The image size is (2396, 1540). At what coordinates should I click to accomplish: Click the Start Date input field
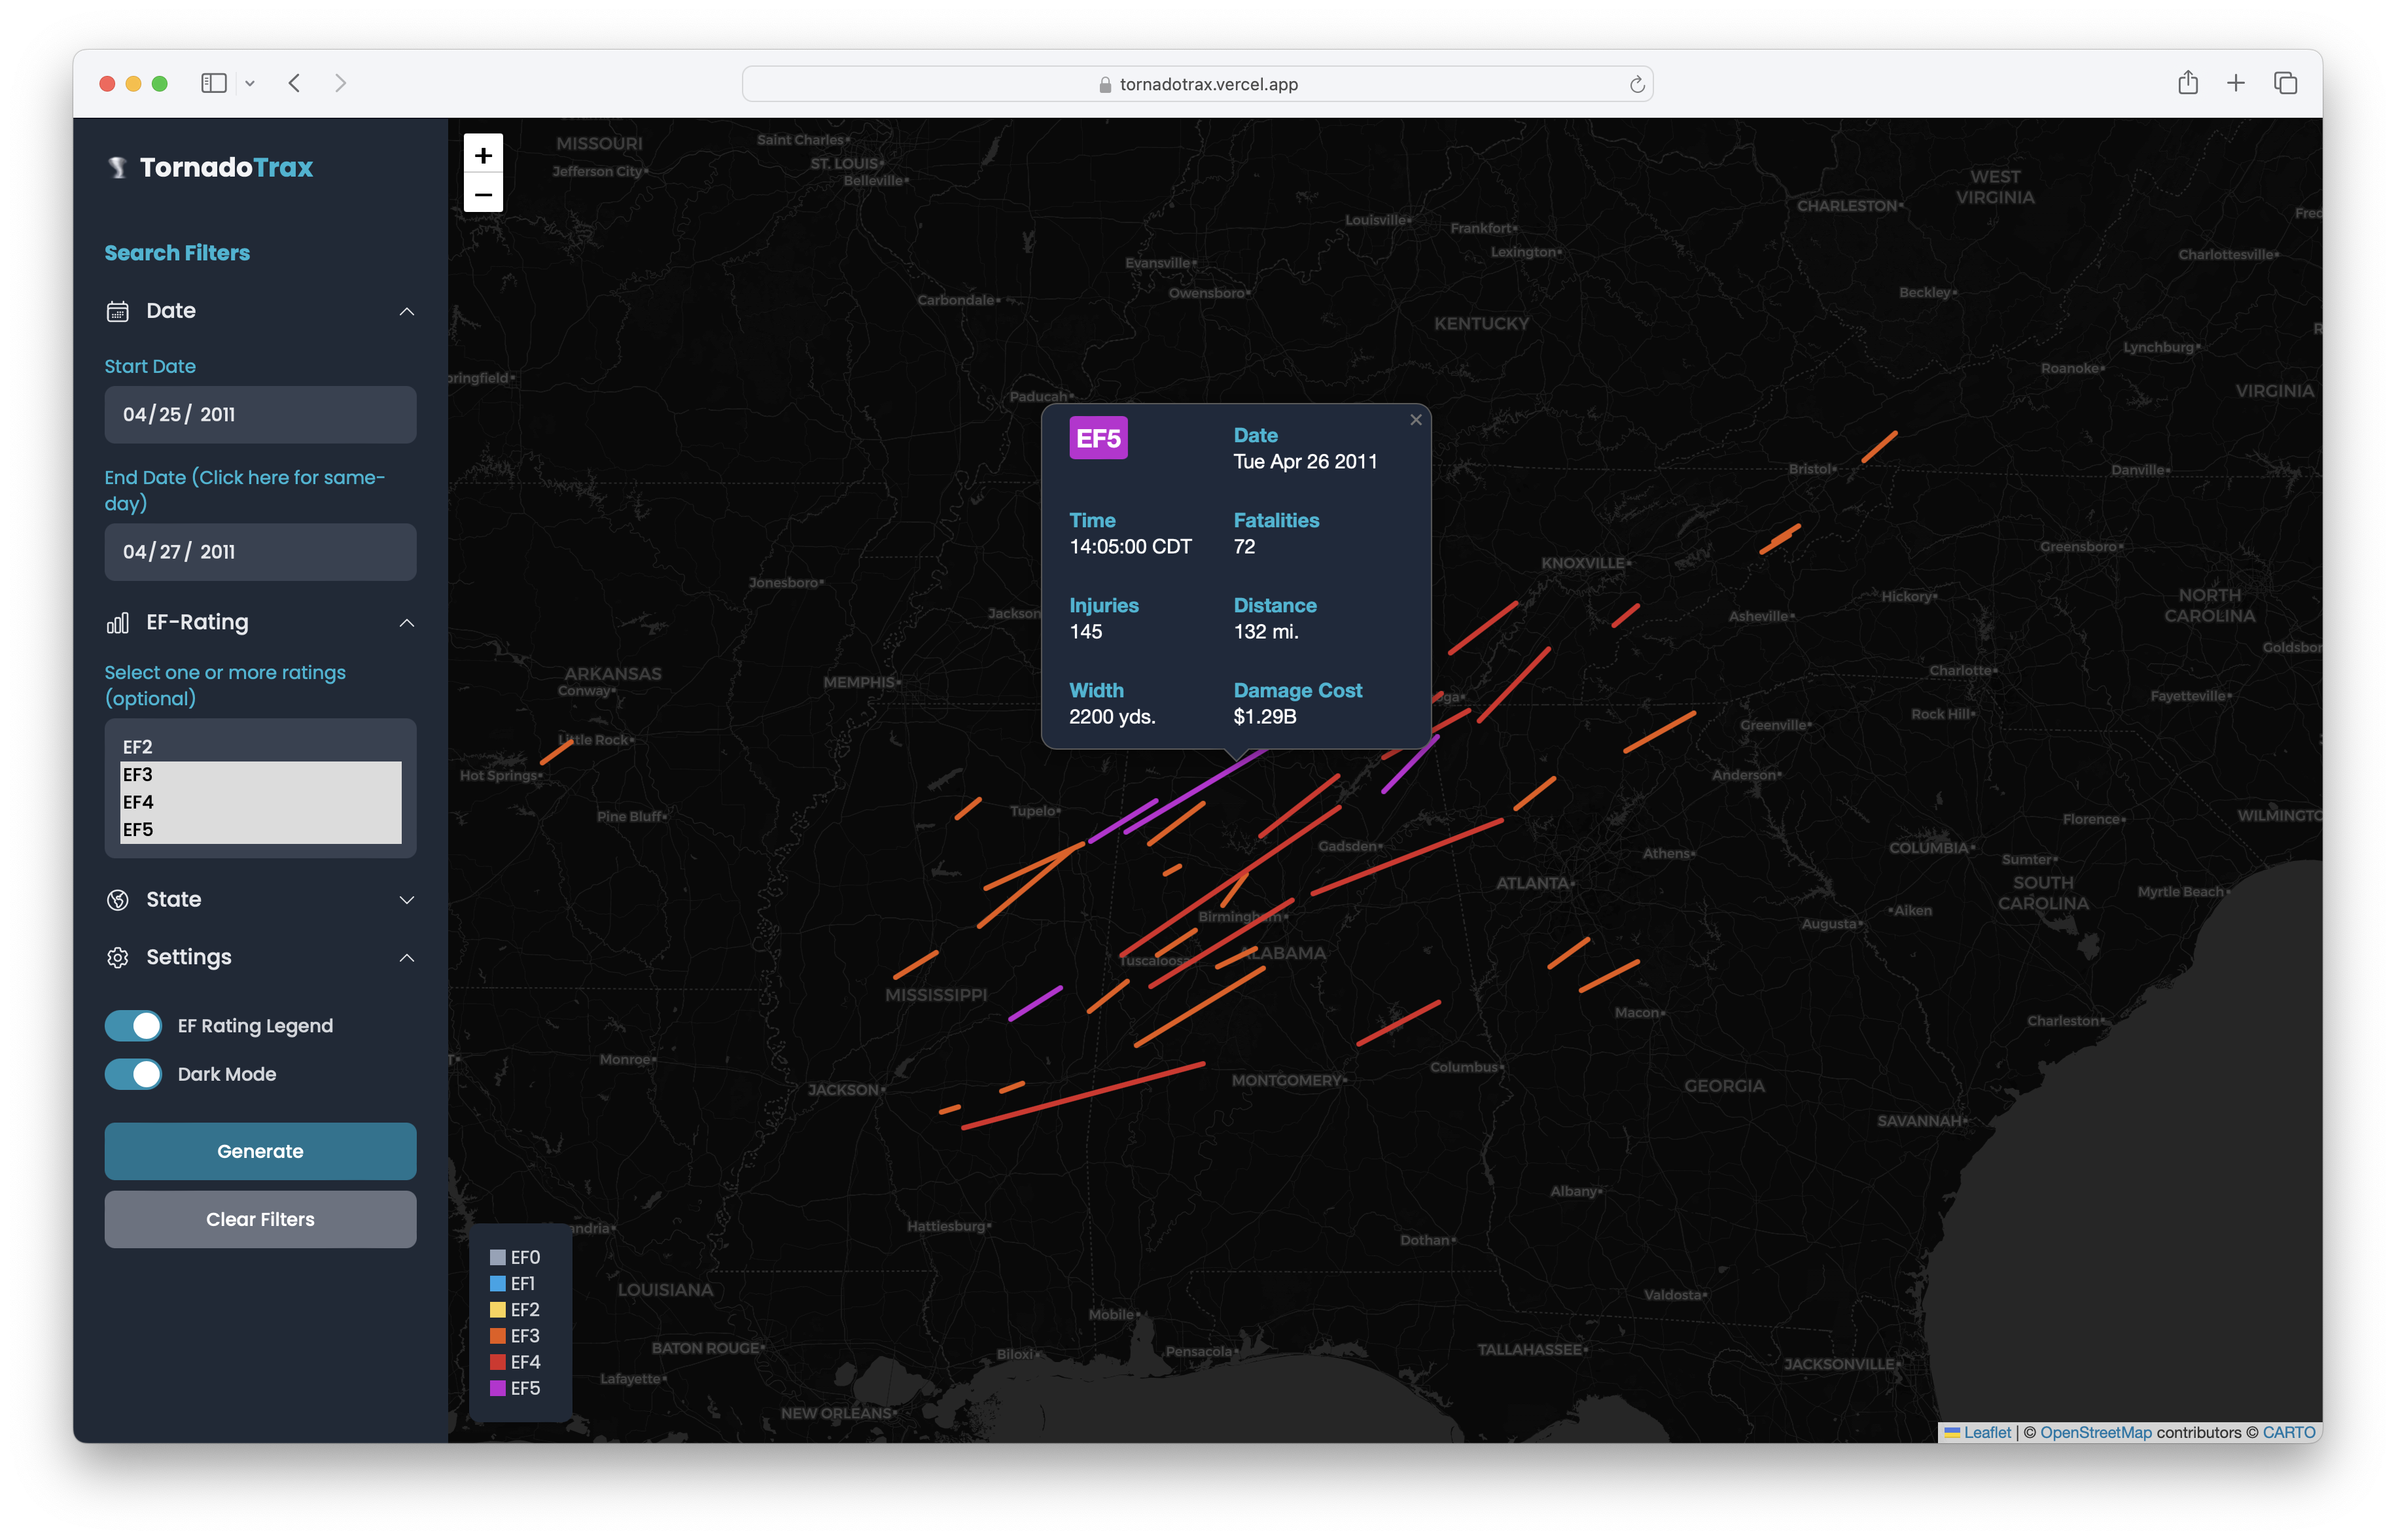(x=261, y=415)
